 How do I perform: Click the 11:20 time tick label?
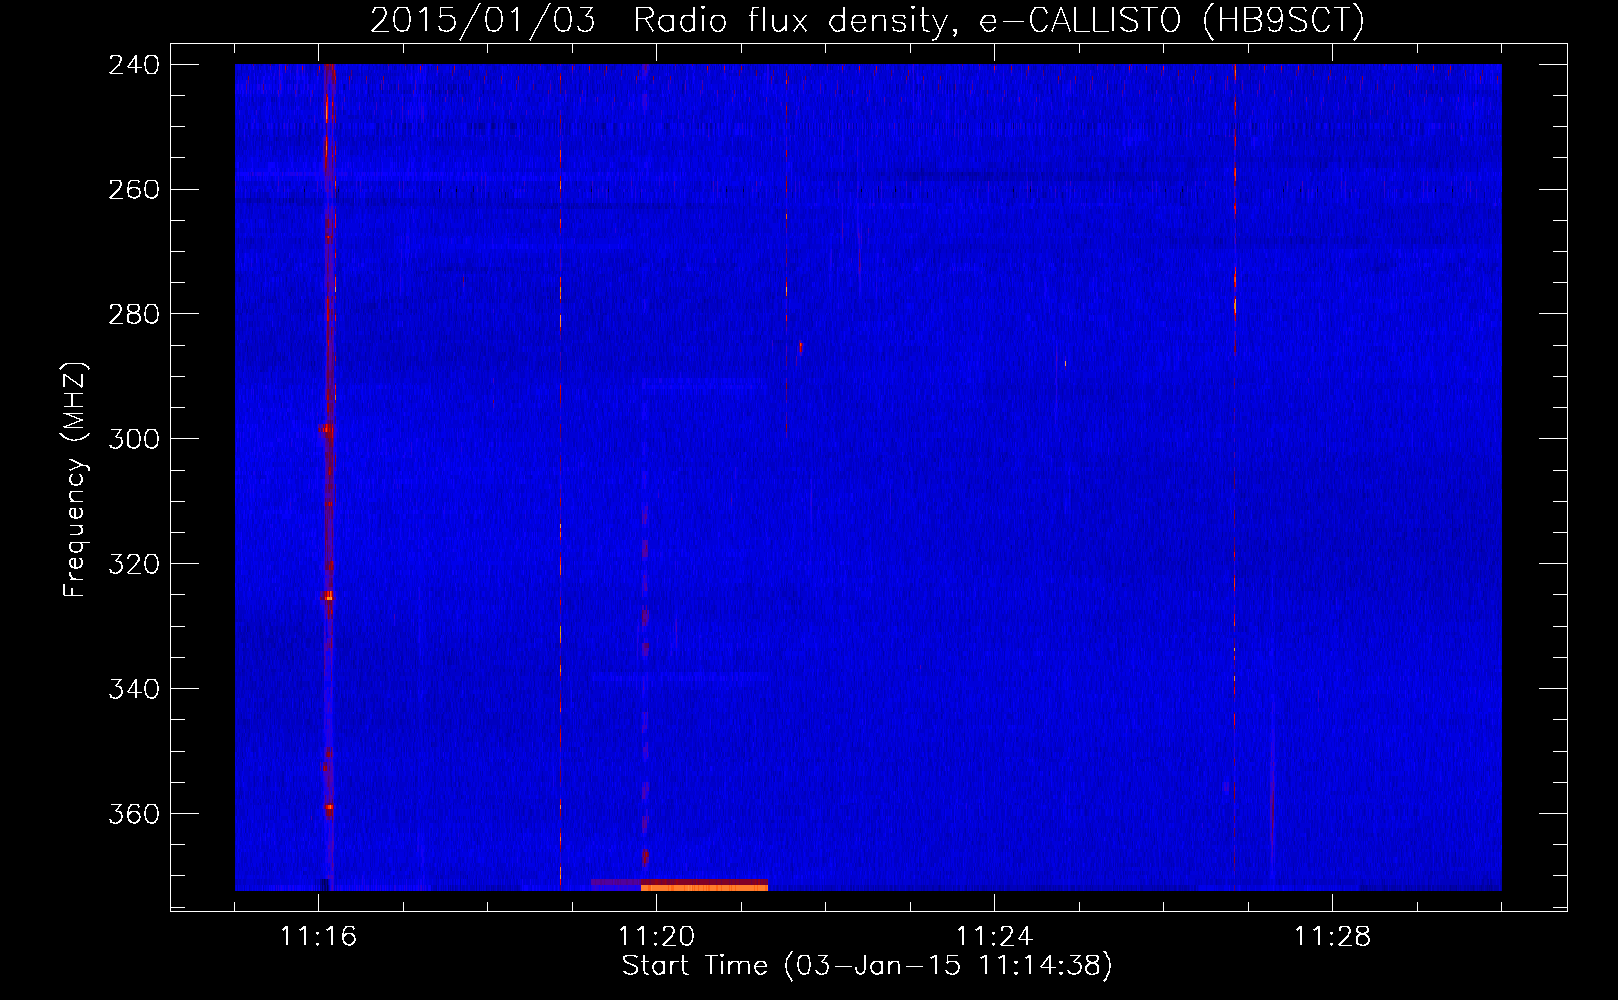pyautogui.click(x=657, y=936)
